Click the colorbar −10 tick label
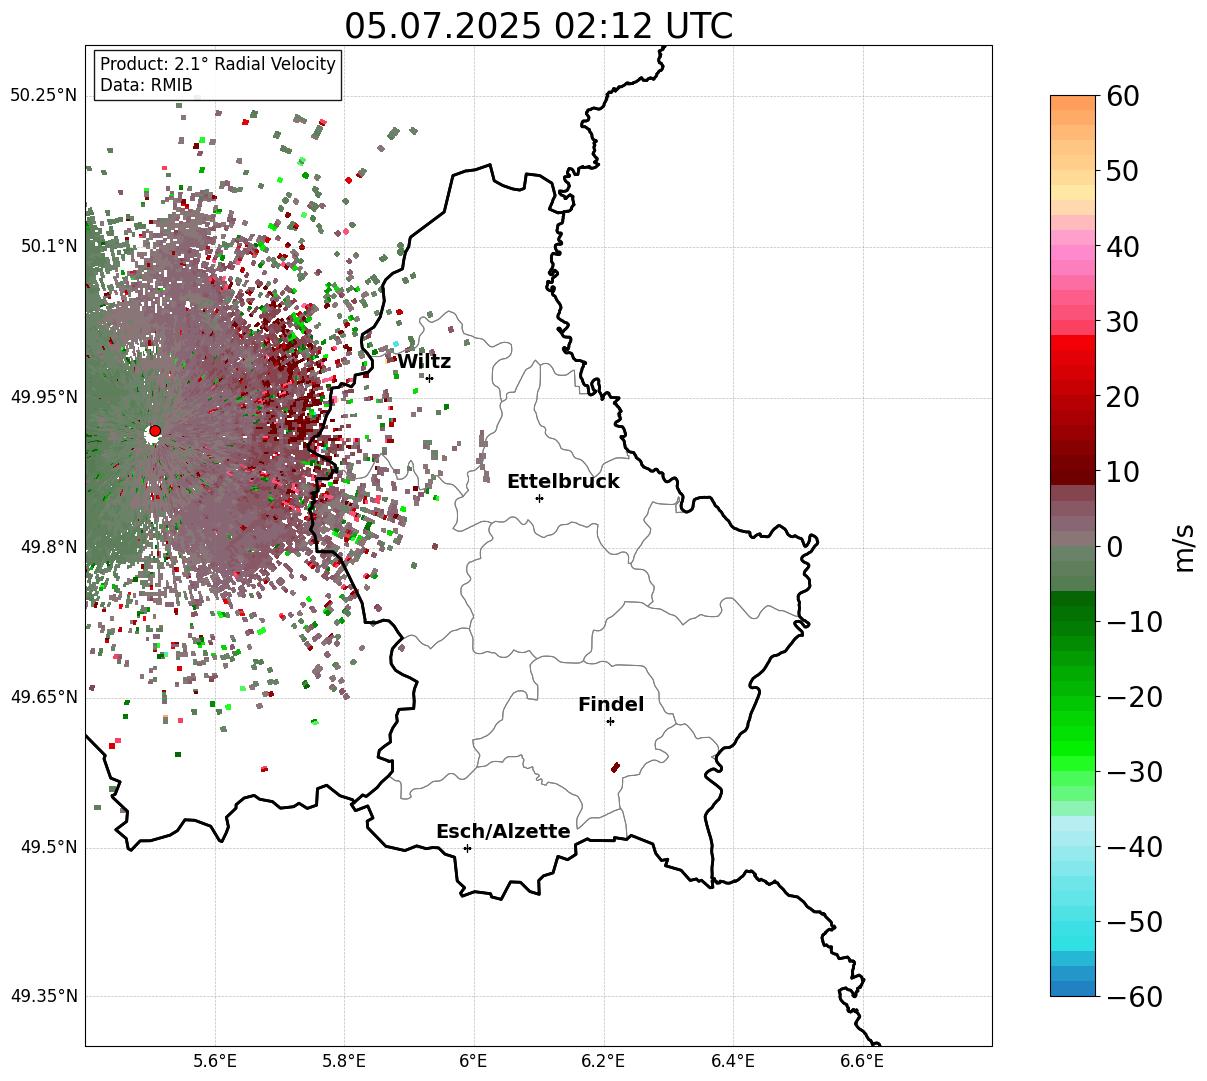The width and height of the screenshot is (1207, 1081). 1134,622
